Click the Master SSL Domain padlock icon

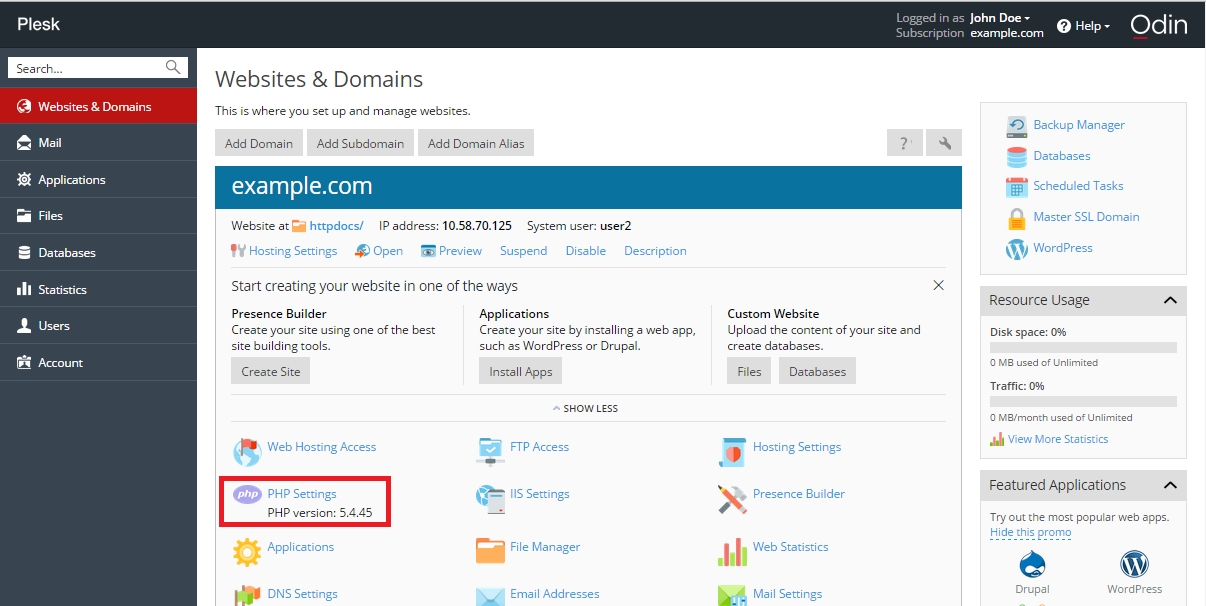tap(1017, 218)
